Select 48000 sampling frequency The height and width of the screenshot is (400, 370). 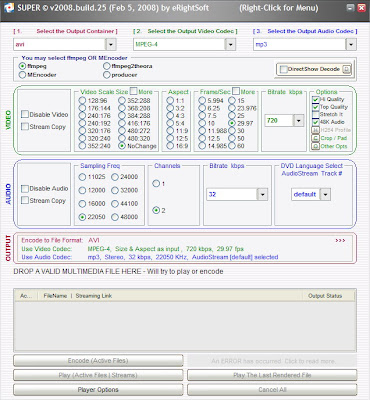coord(115,217)
